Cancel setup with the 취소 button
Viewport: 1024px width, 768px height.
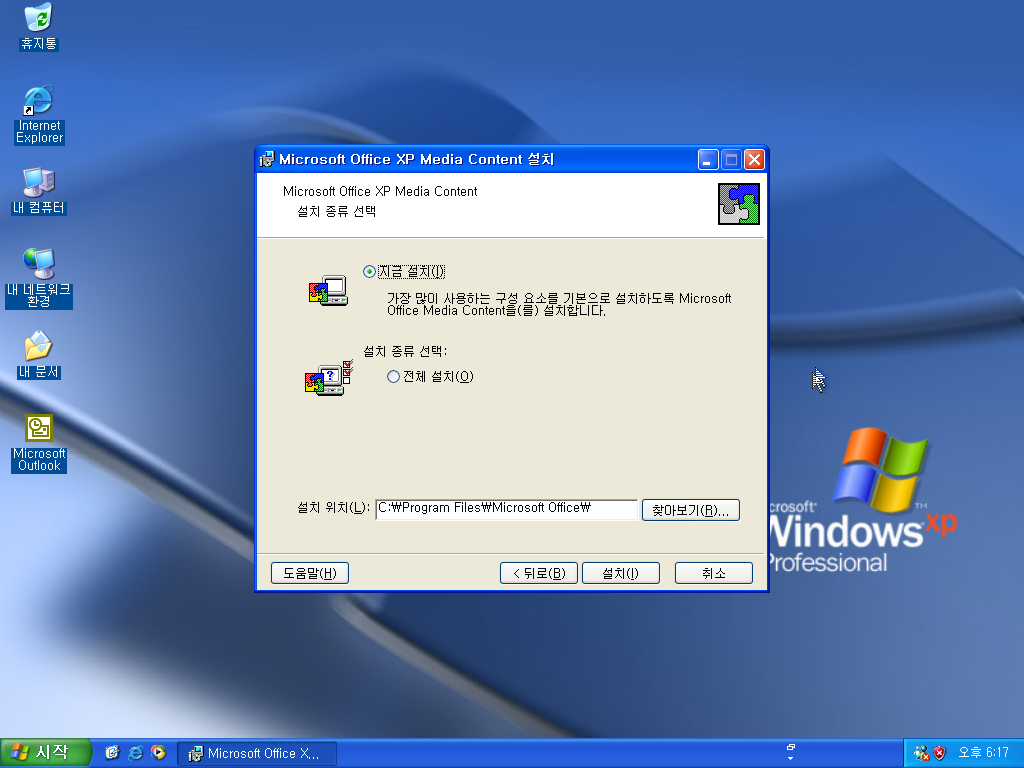point(714,573)
